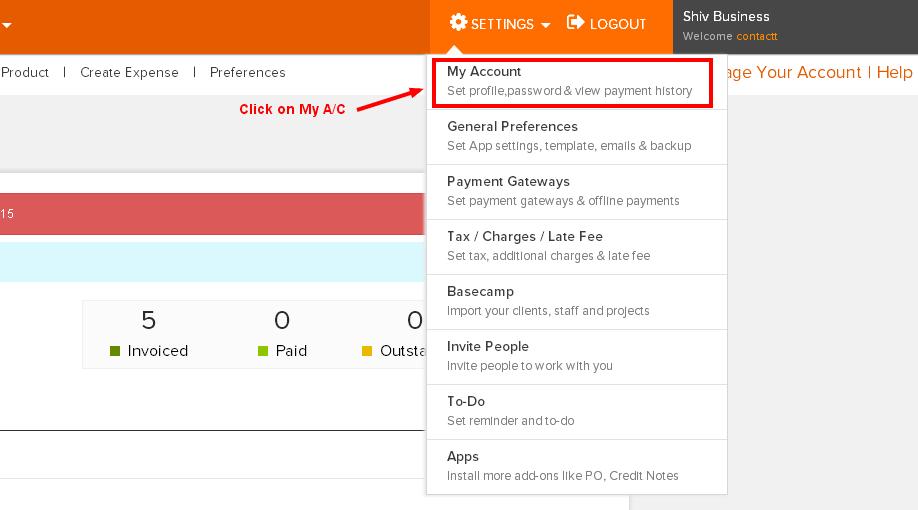918x510 pixels.
Task: Open the To-Do settings entry
Action: pyautogui.click(x=577, y=412)
